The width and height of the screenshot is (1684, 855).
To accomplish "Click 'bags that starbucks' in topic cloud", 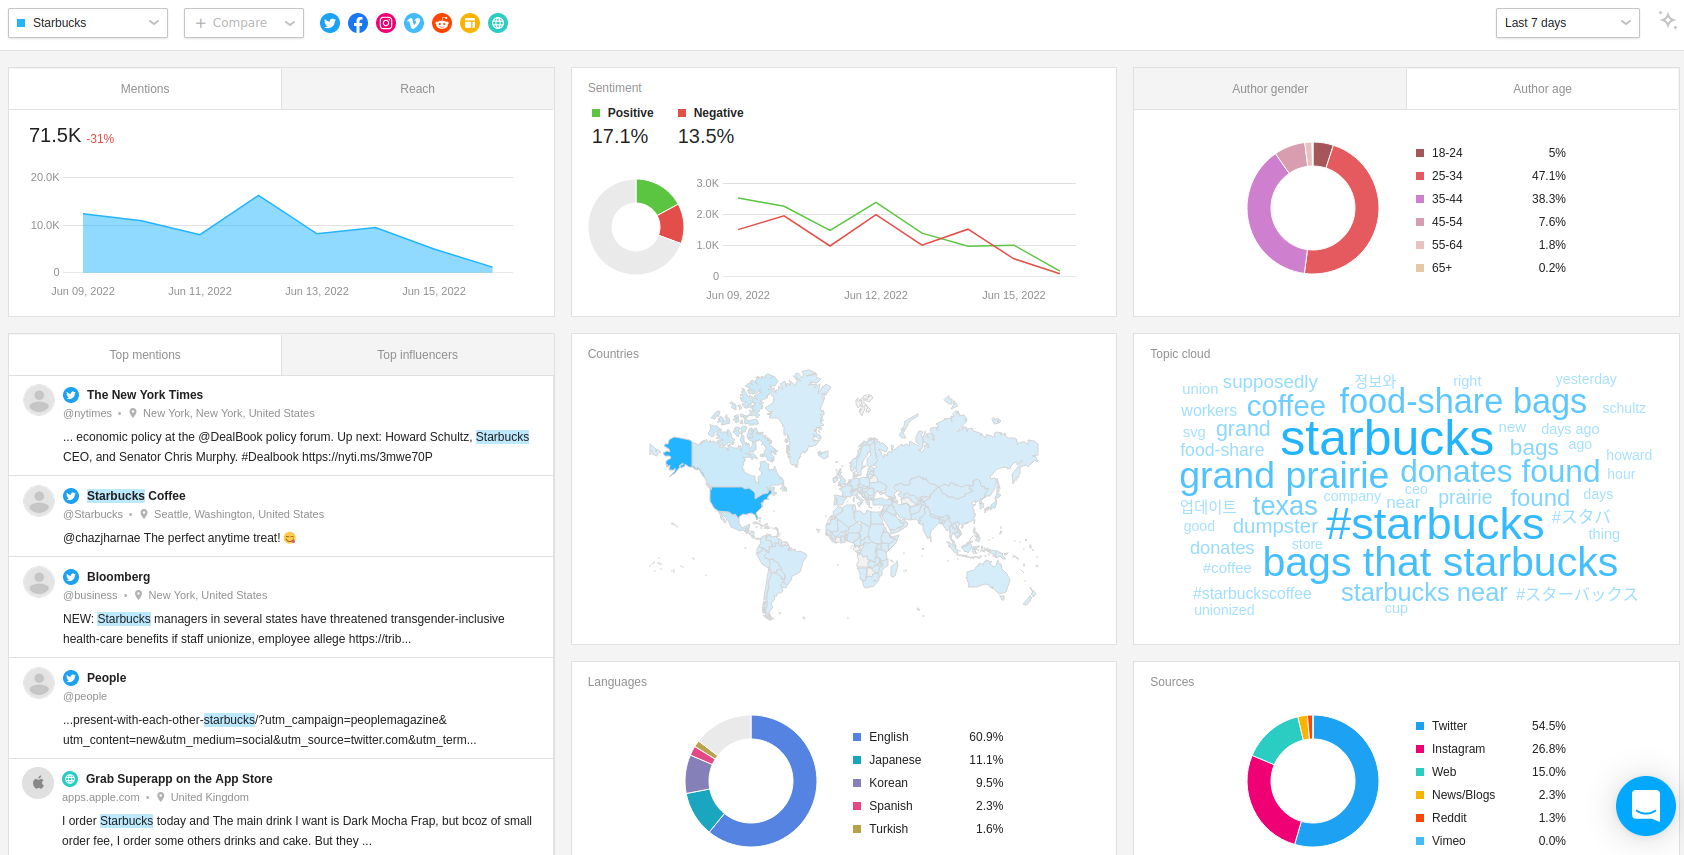I will [x=1440, y=562].
